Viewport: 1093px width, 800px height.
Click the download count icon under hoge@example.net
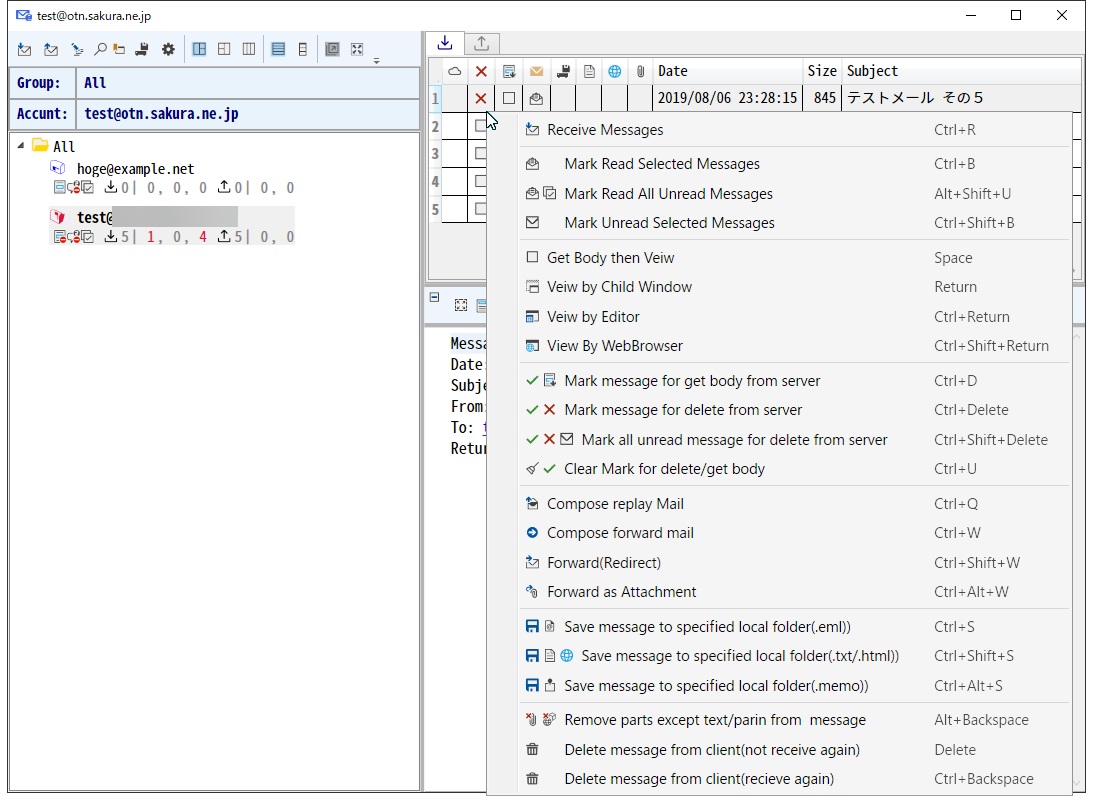111,187
